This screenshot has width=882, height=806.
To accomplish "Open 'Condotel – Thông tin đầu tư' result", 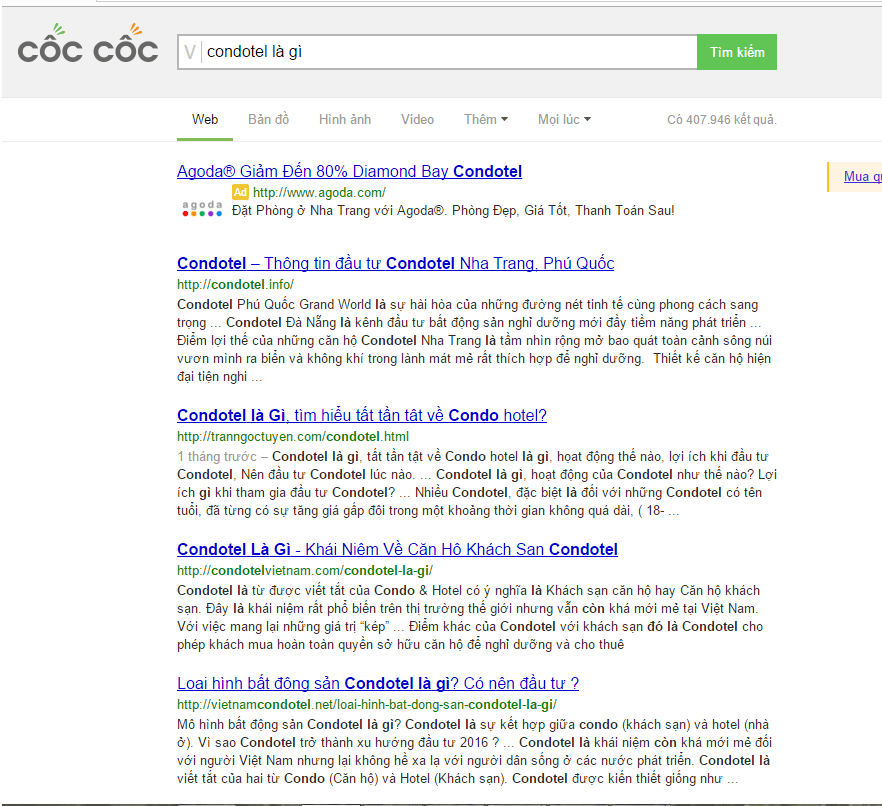I will coord(395,264).
